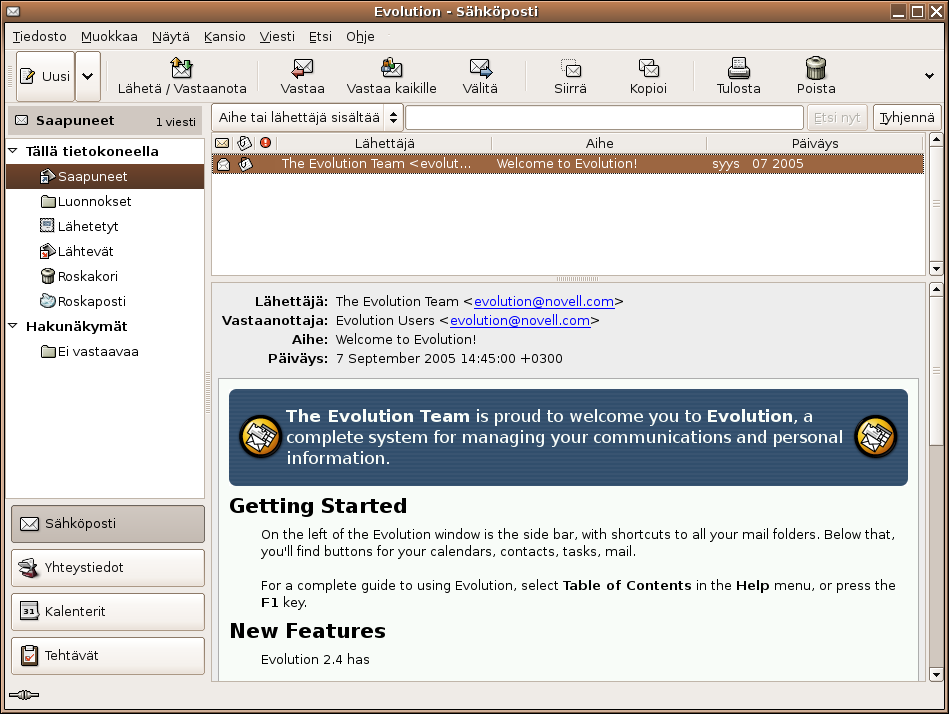This screenshot has height=714, width=949.
Task: Click the Uusi new message button
Action: click(x=45, y=76)
